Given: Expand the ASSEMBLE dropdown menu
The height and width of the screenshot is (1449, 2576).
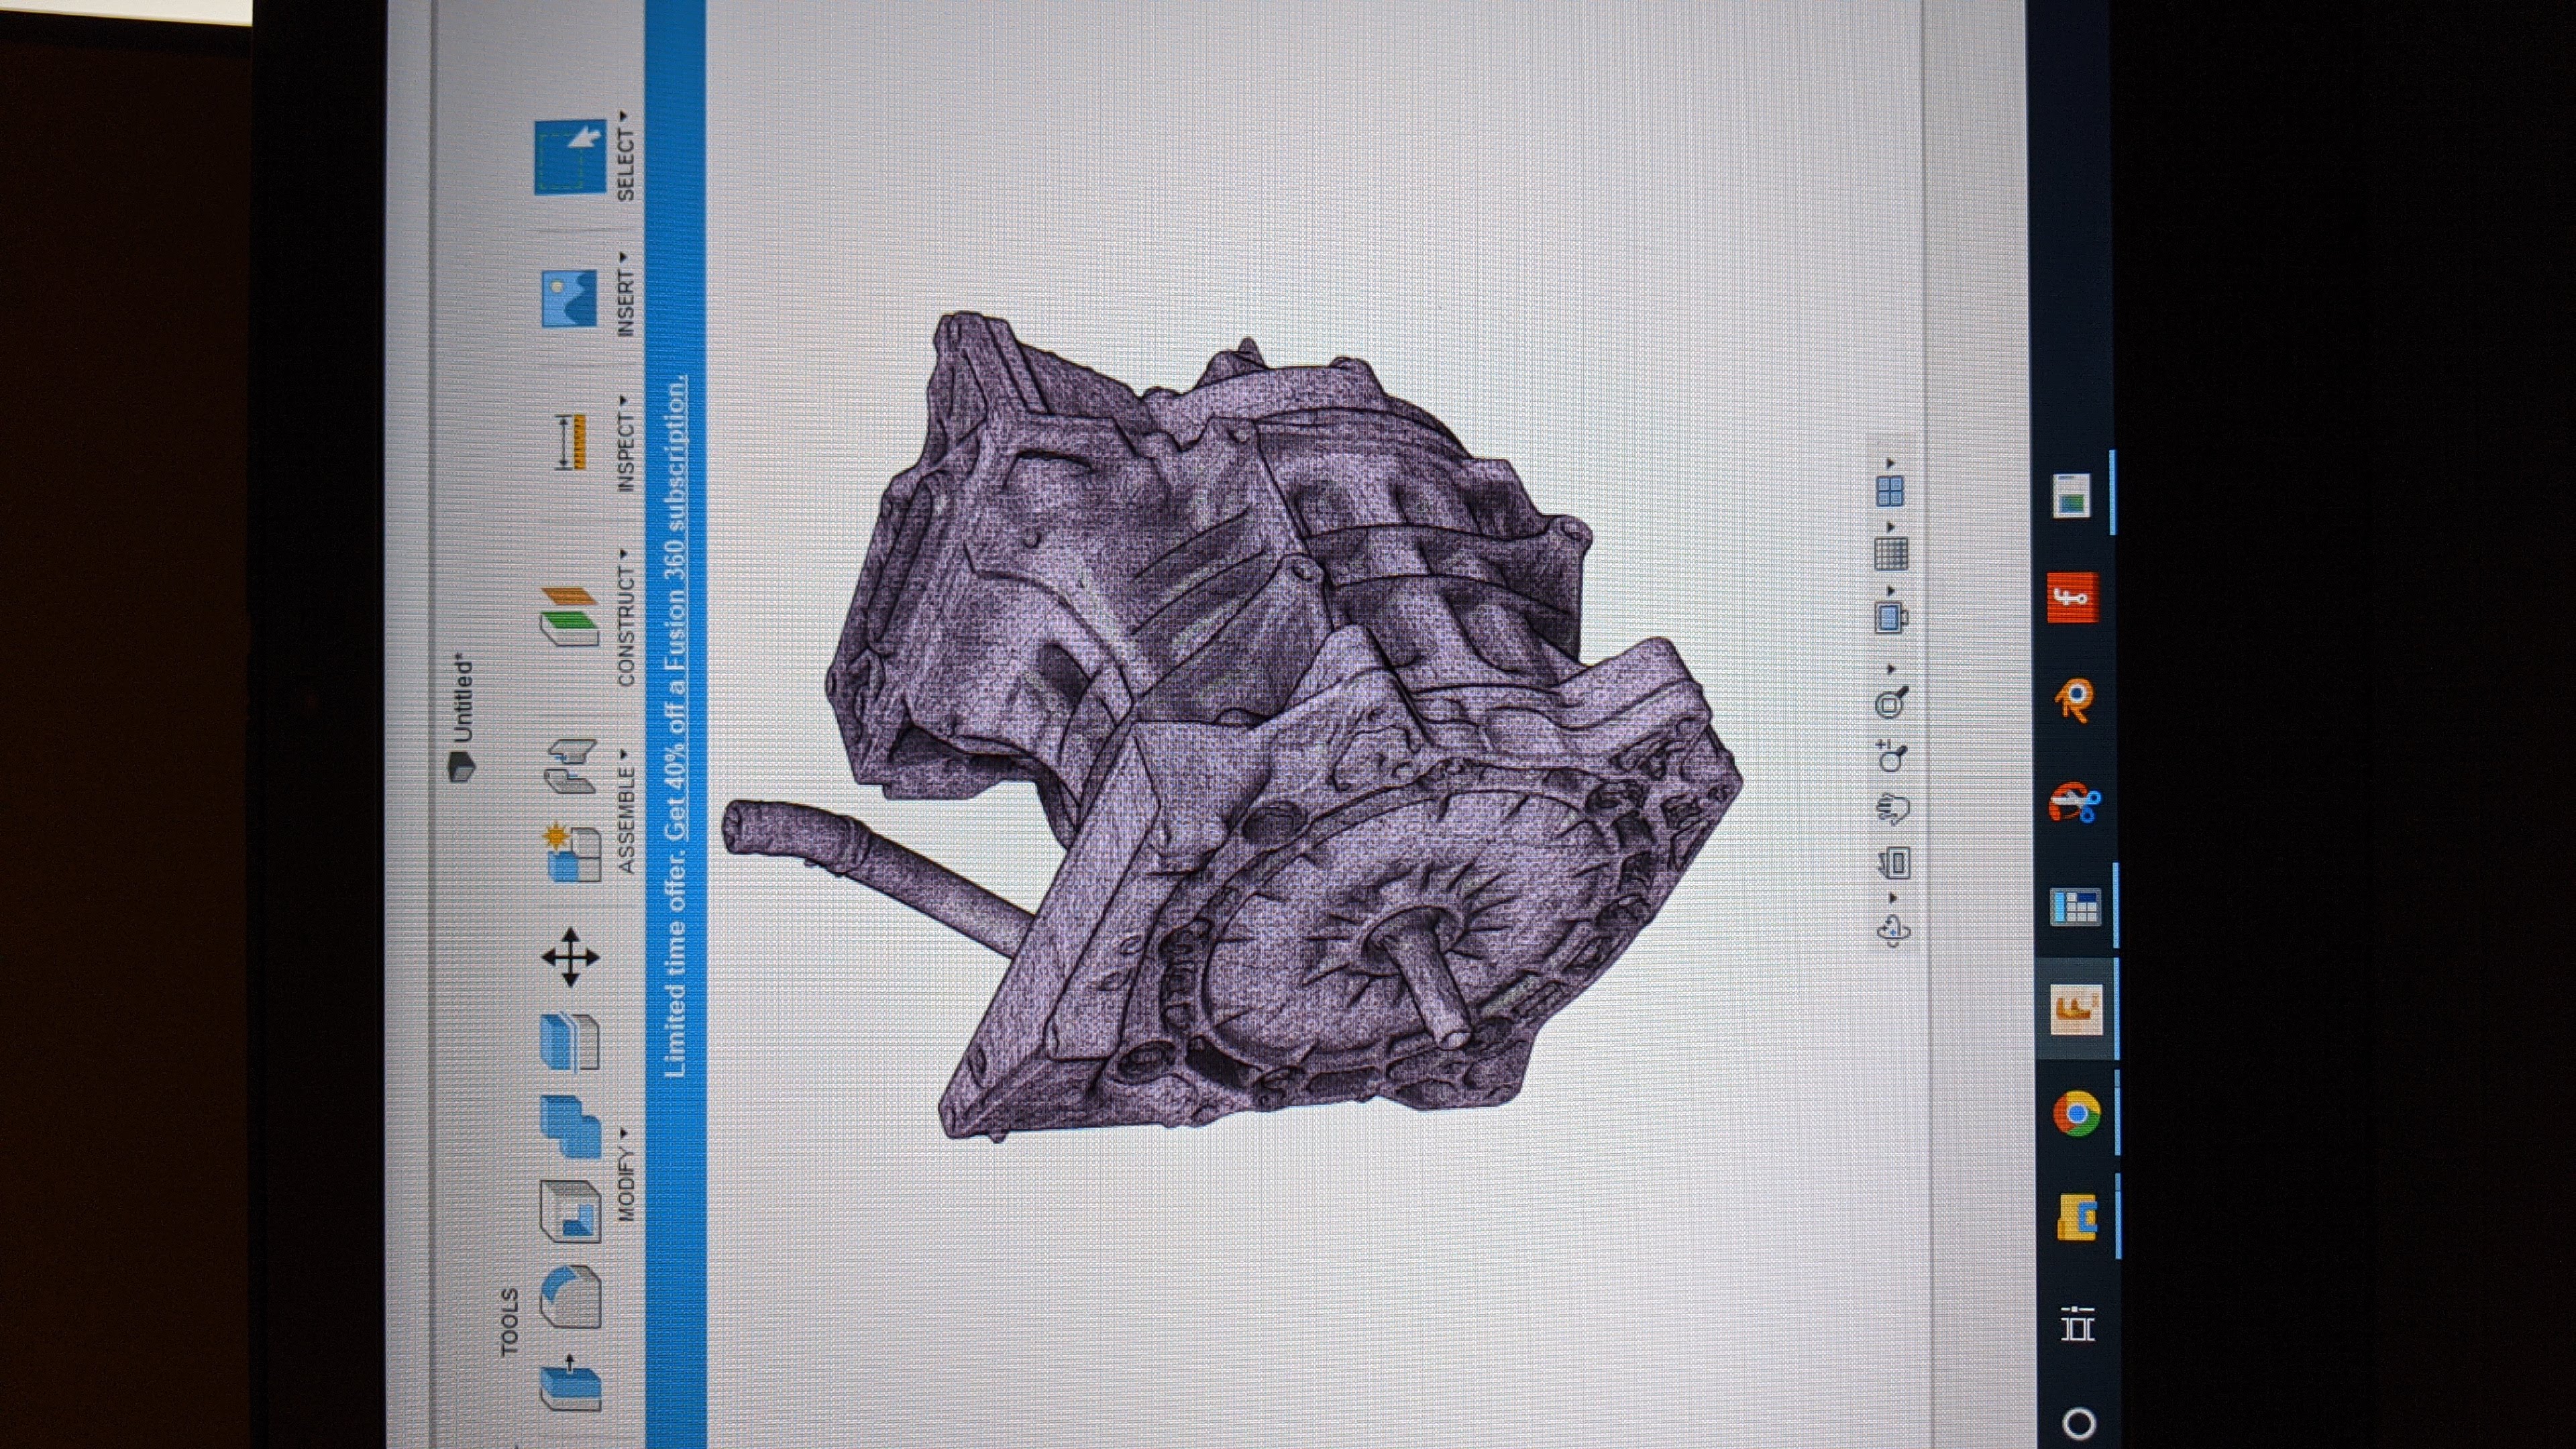Looking at the screenshot, I should (x=626, y=812).
